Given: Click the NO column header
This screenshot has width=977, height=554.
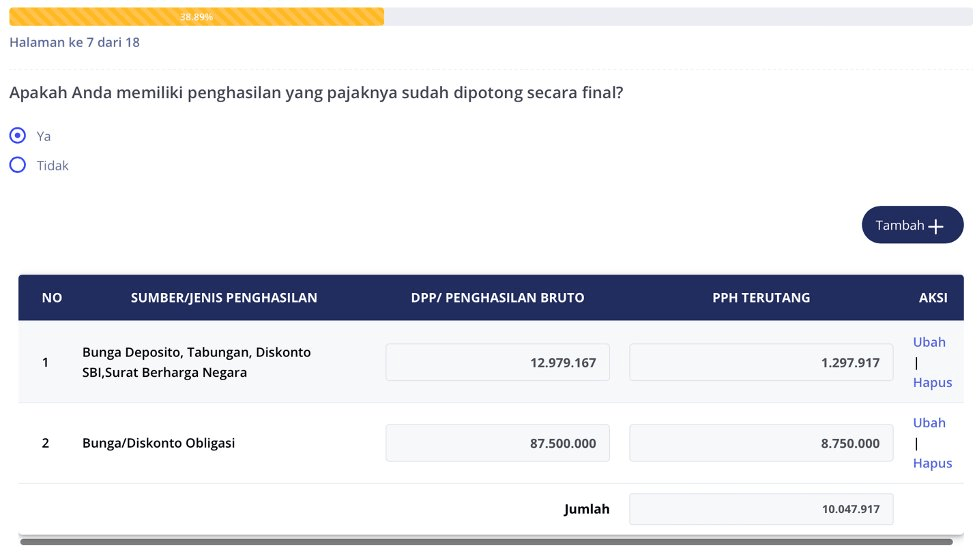Looking at the screenshot, I should (x=52, y=298).
